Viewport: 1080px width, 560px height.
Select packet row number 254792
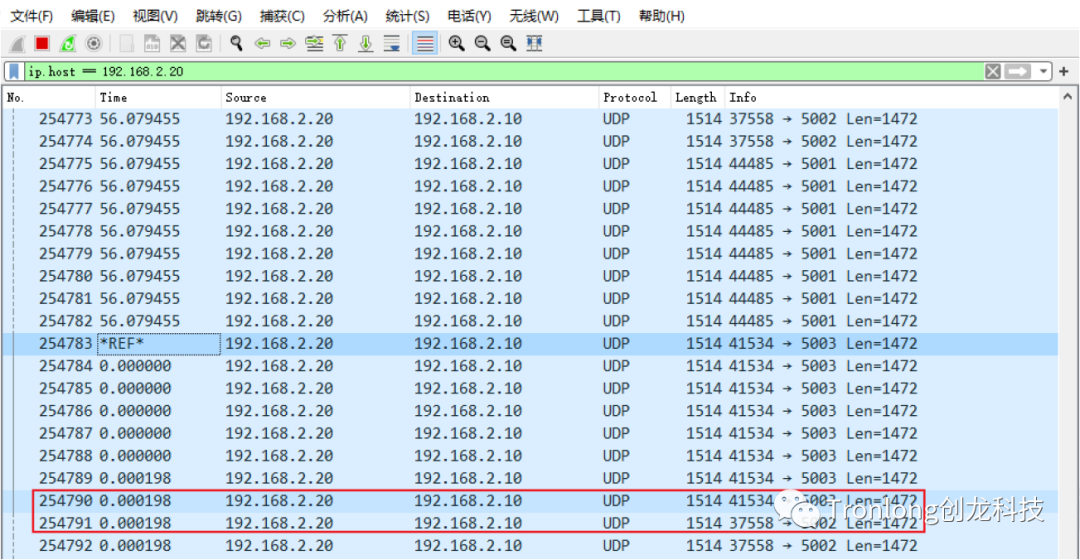coord(530,546)
